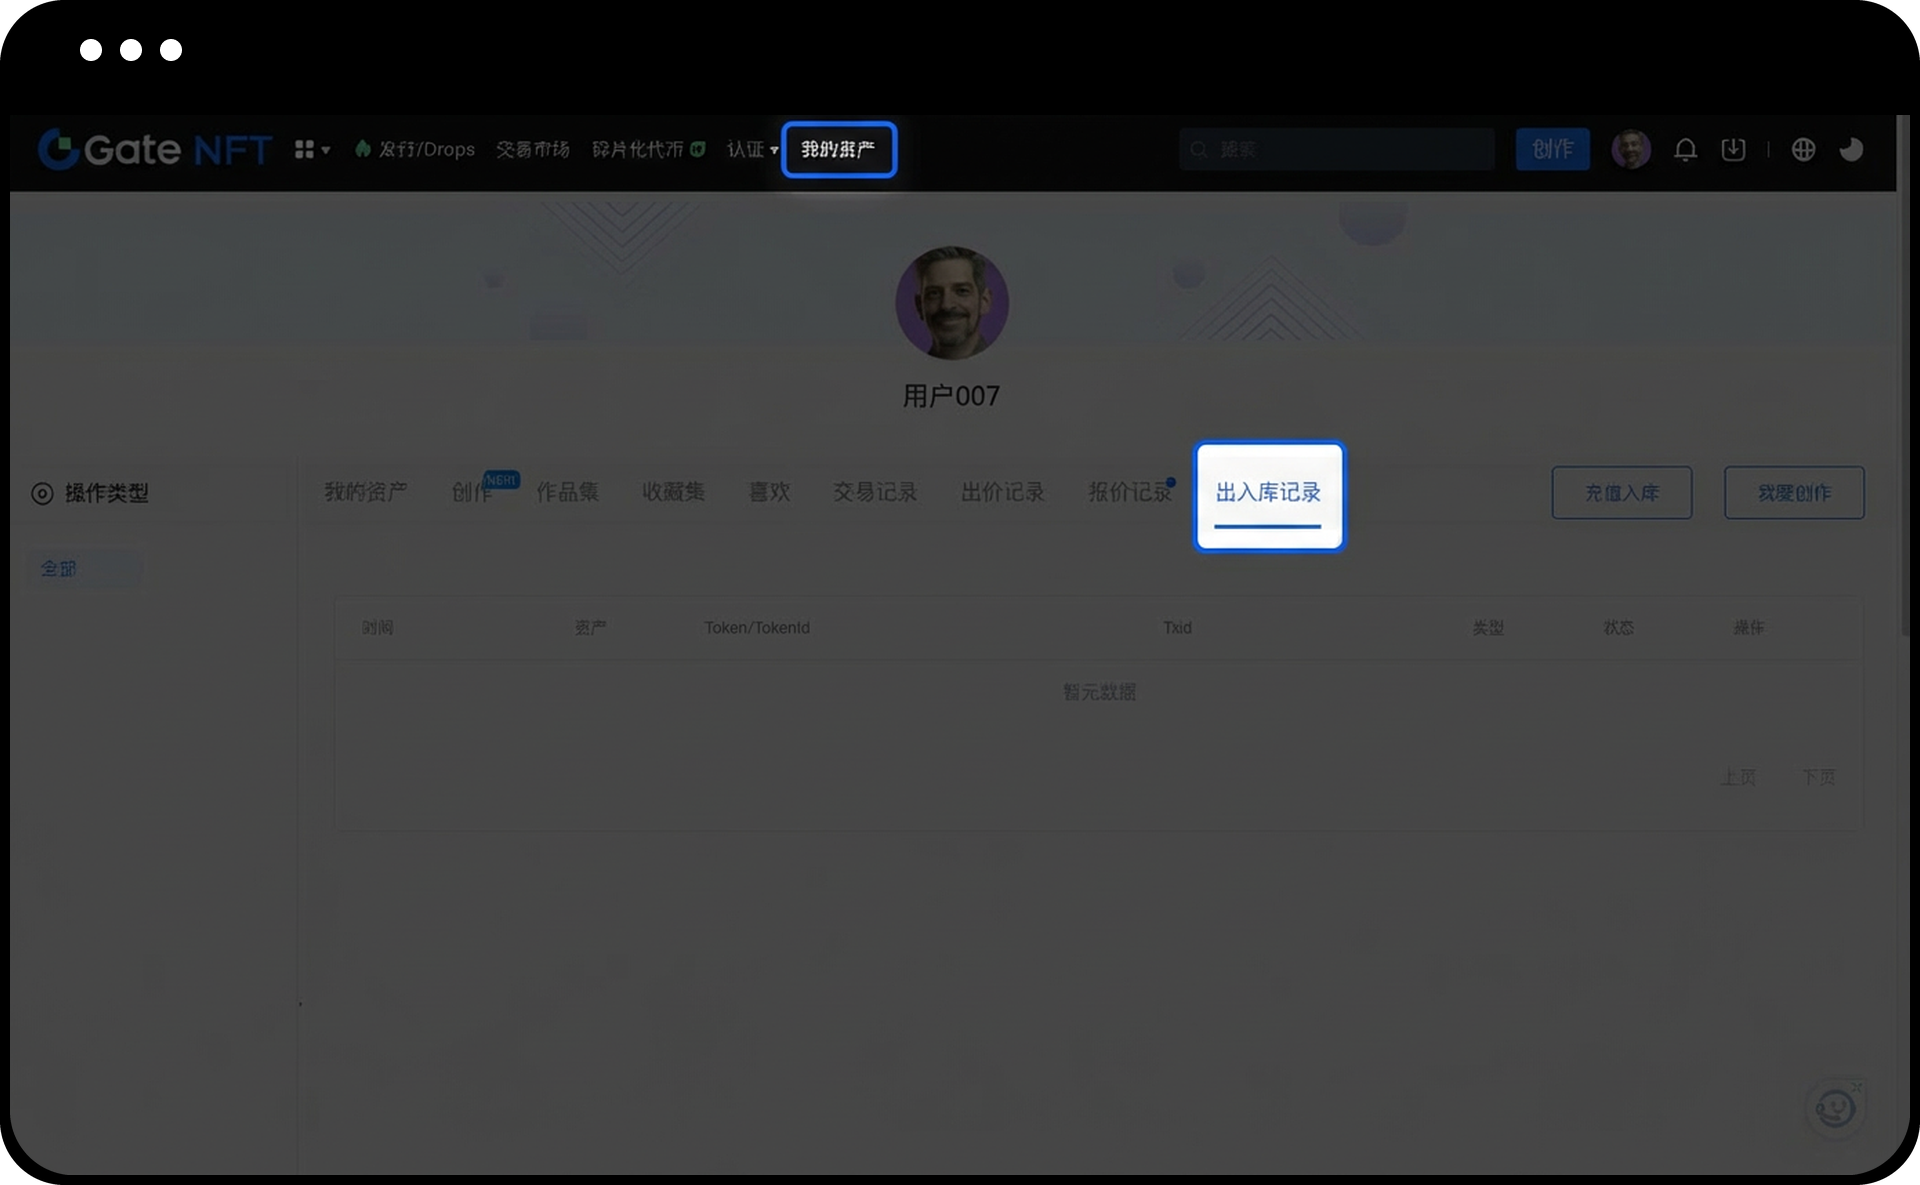
Task: Click the 我要创作 button
Action: tap(1793, 493)
